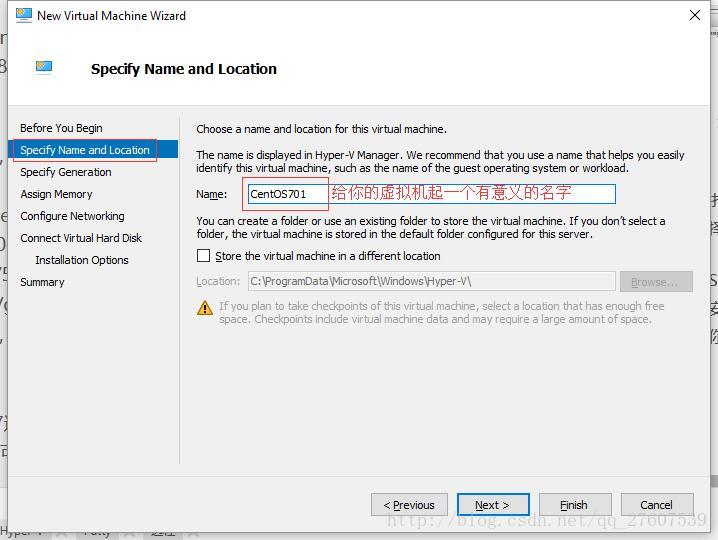
Task: Click the Previous button
Action: pyautogui.click(x=409, y=505)
